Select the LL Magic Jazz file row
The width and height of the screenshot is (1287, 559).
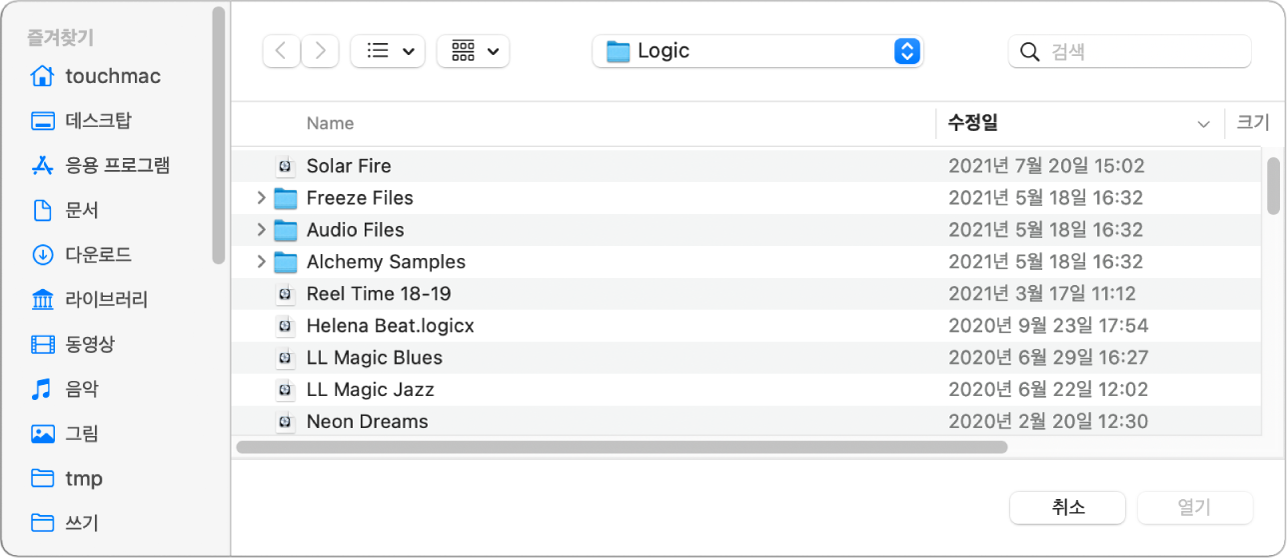tap(370, 390)
